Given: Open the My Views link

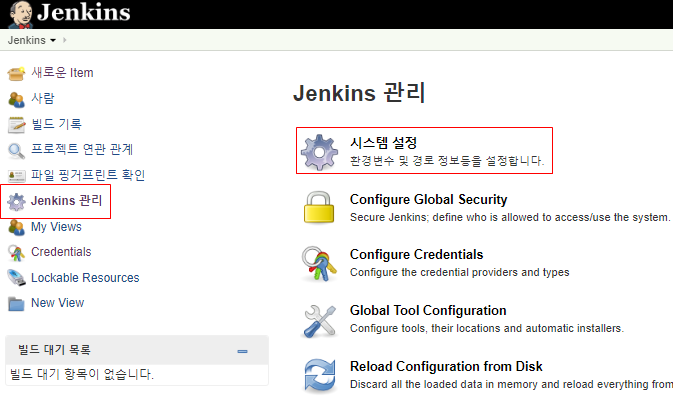Looking at the screenshot, I should coord(56,227).
